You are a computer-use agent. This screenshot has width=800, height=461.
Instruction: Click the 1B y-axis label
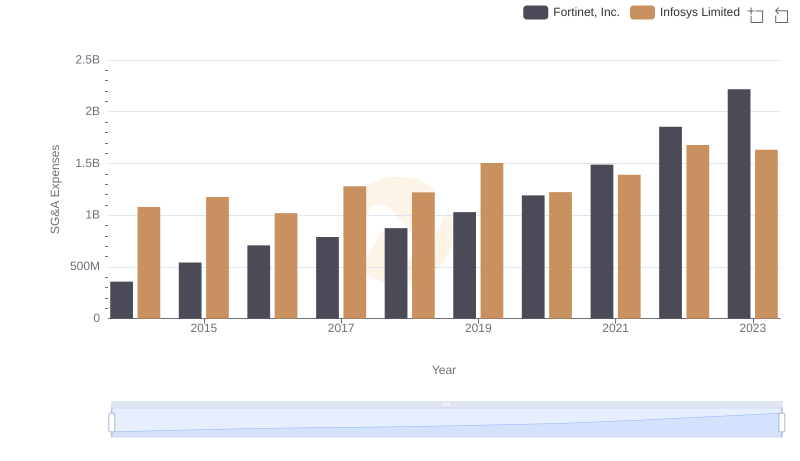[92, 215]
